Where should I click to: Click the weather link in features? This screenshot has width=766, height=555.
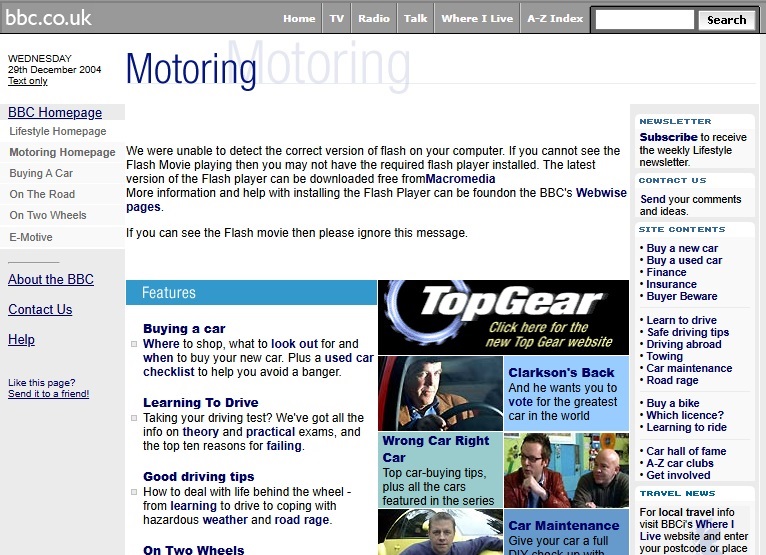pyautogui.click(x=225, y=520)
